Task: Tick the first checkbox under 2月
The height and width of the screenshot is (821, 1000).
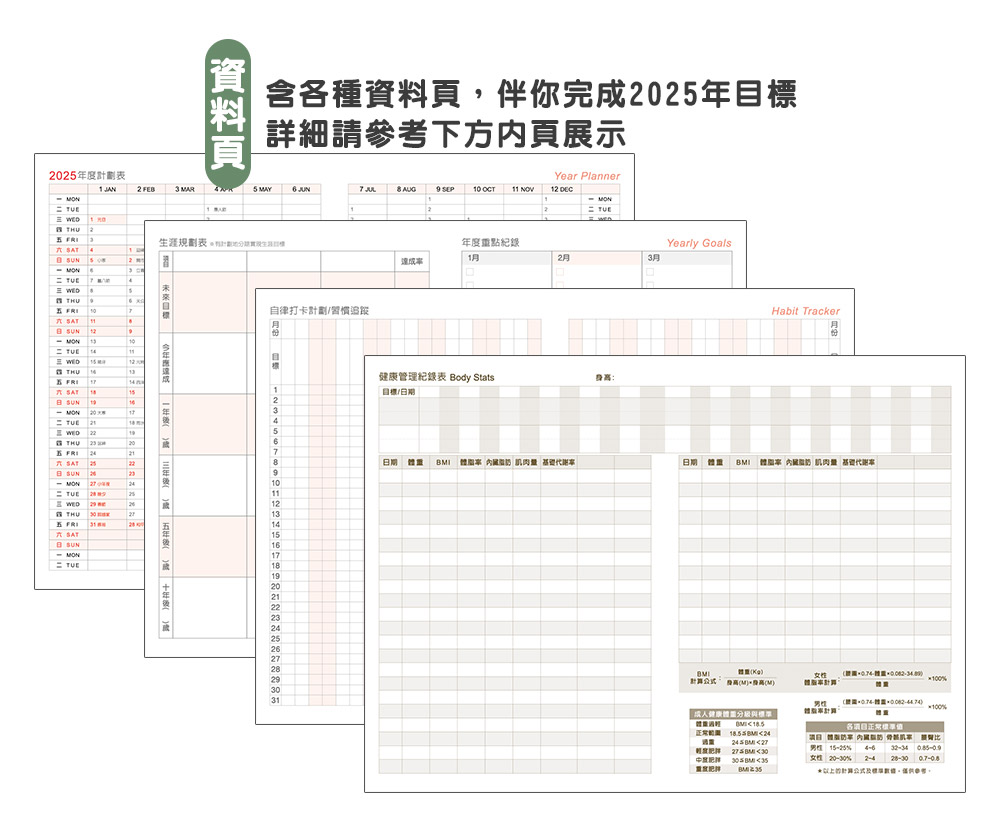Action: pos(560,272)
